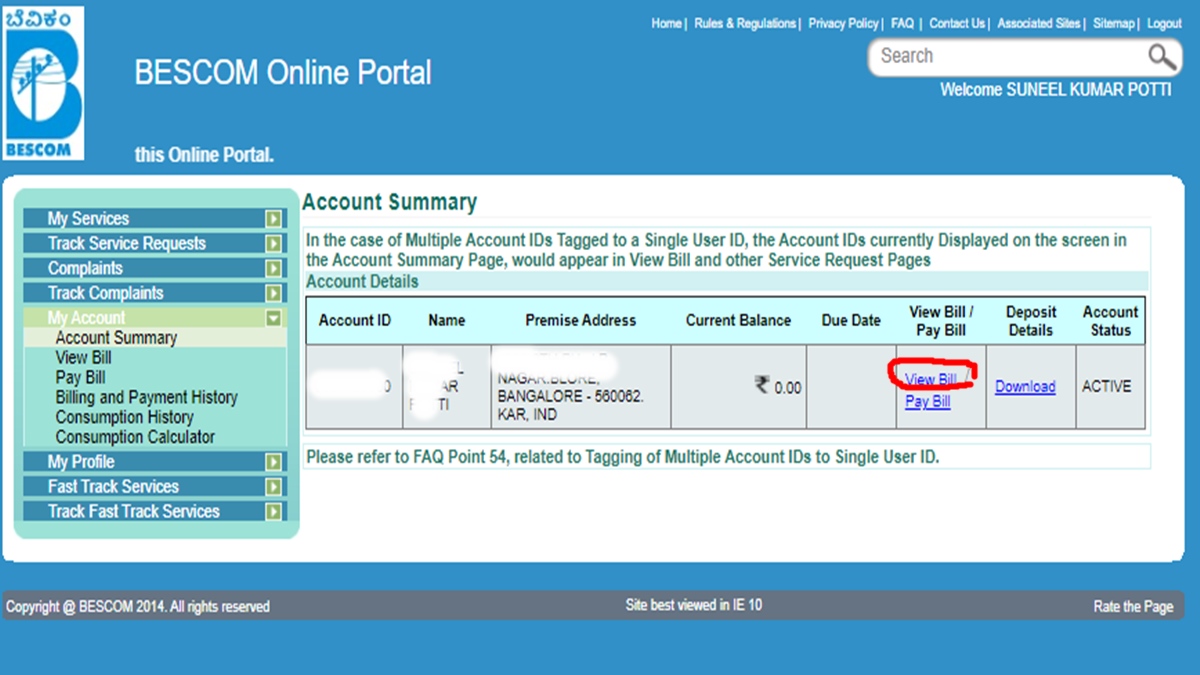Click the Name column header
1200x675 pixels.
[x=446, y=321]
